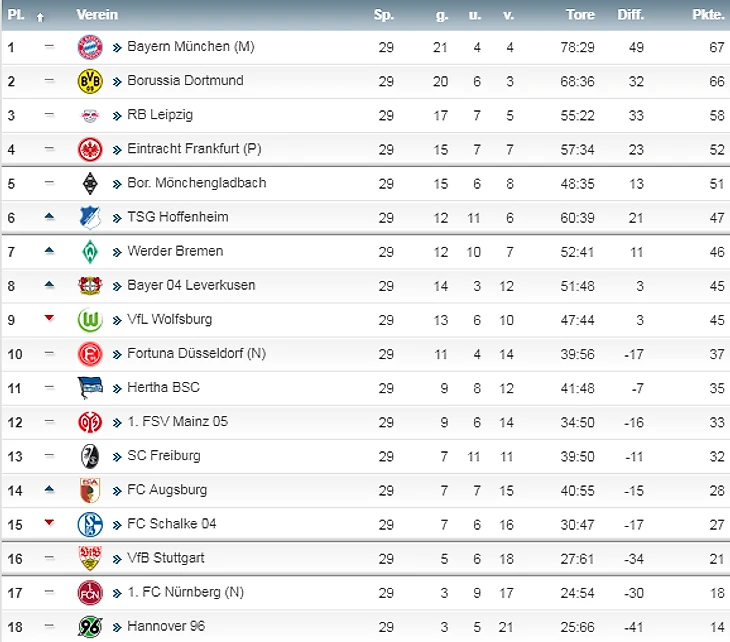
Task: Click the Werder Bremen diamond logo
Action: click(x=90, y=251)
